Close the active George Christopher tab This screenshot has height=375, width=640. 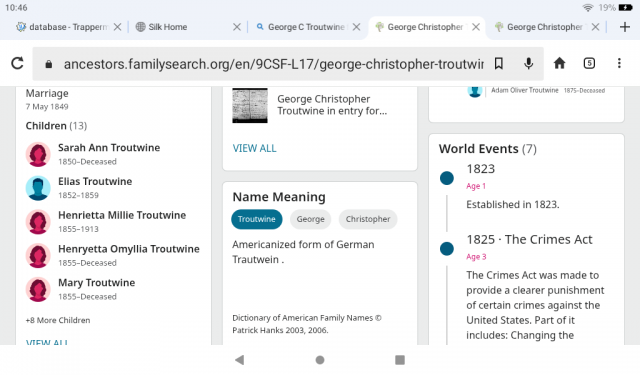[x=476, y=27]
